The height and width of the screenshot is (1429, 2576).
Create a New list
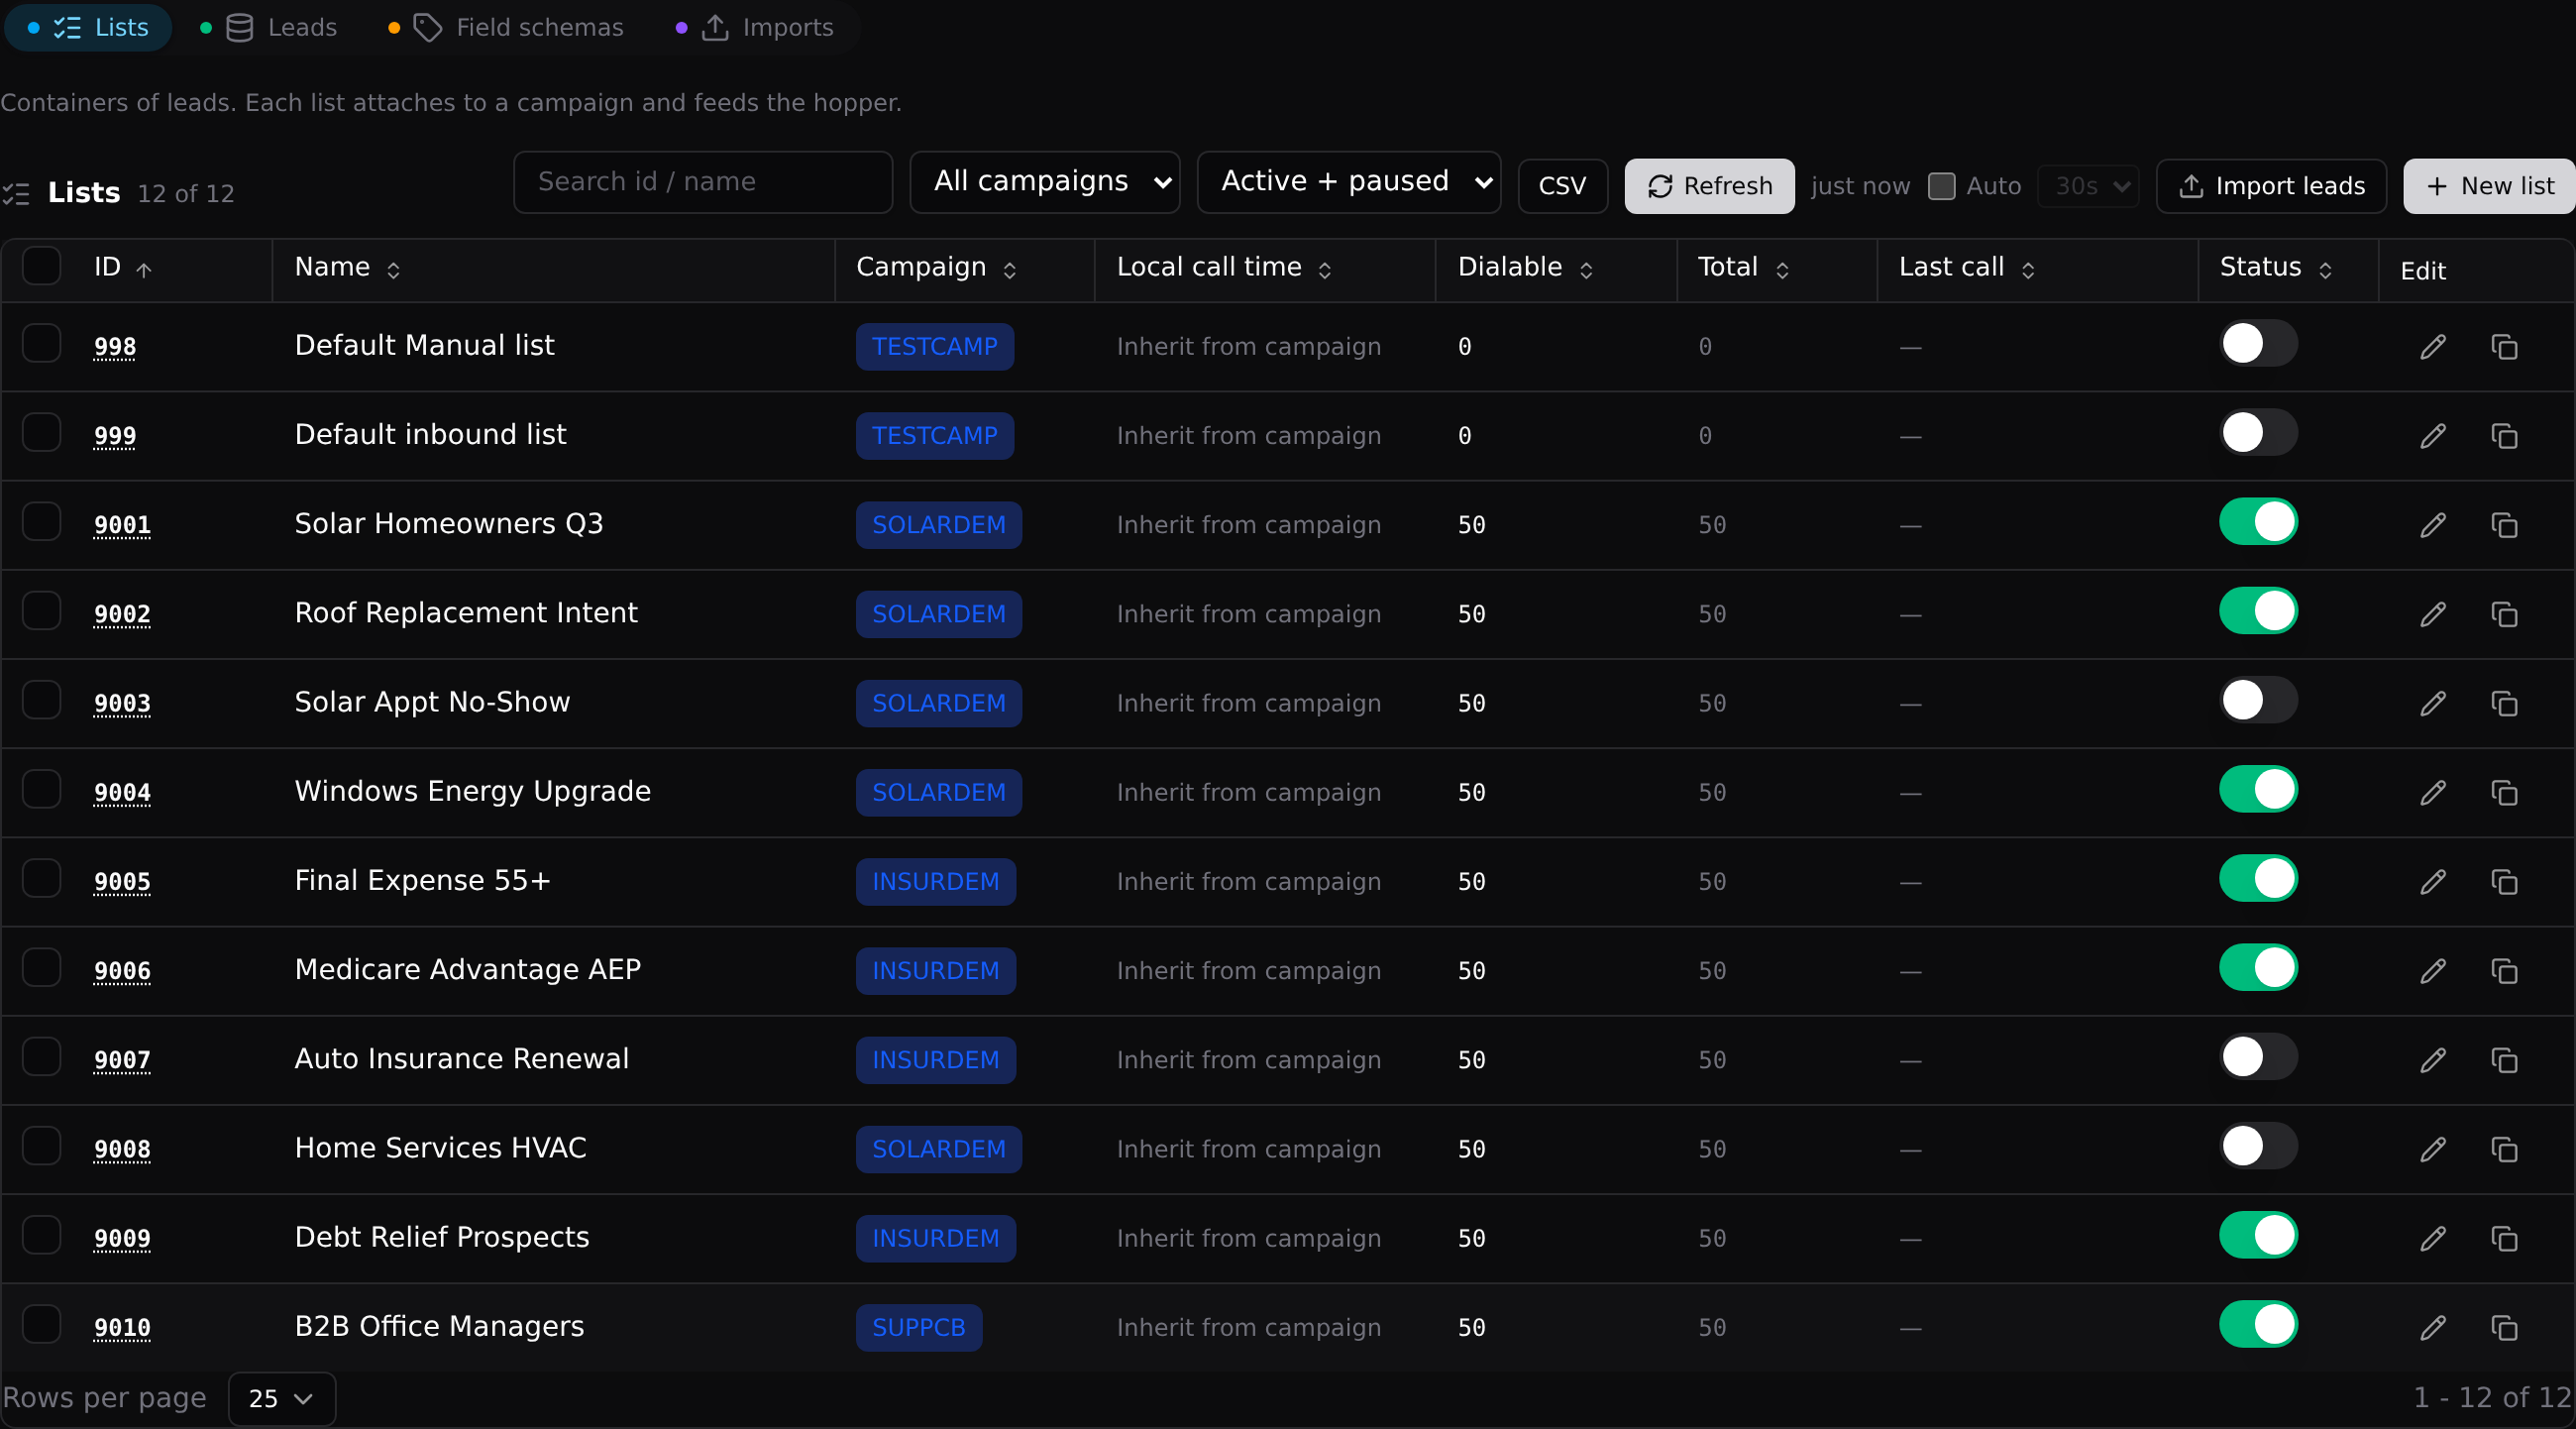2489,186
